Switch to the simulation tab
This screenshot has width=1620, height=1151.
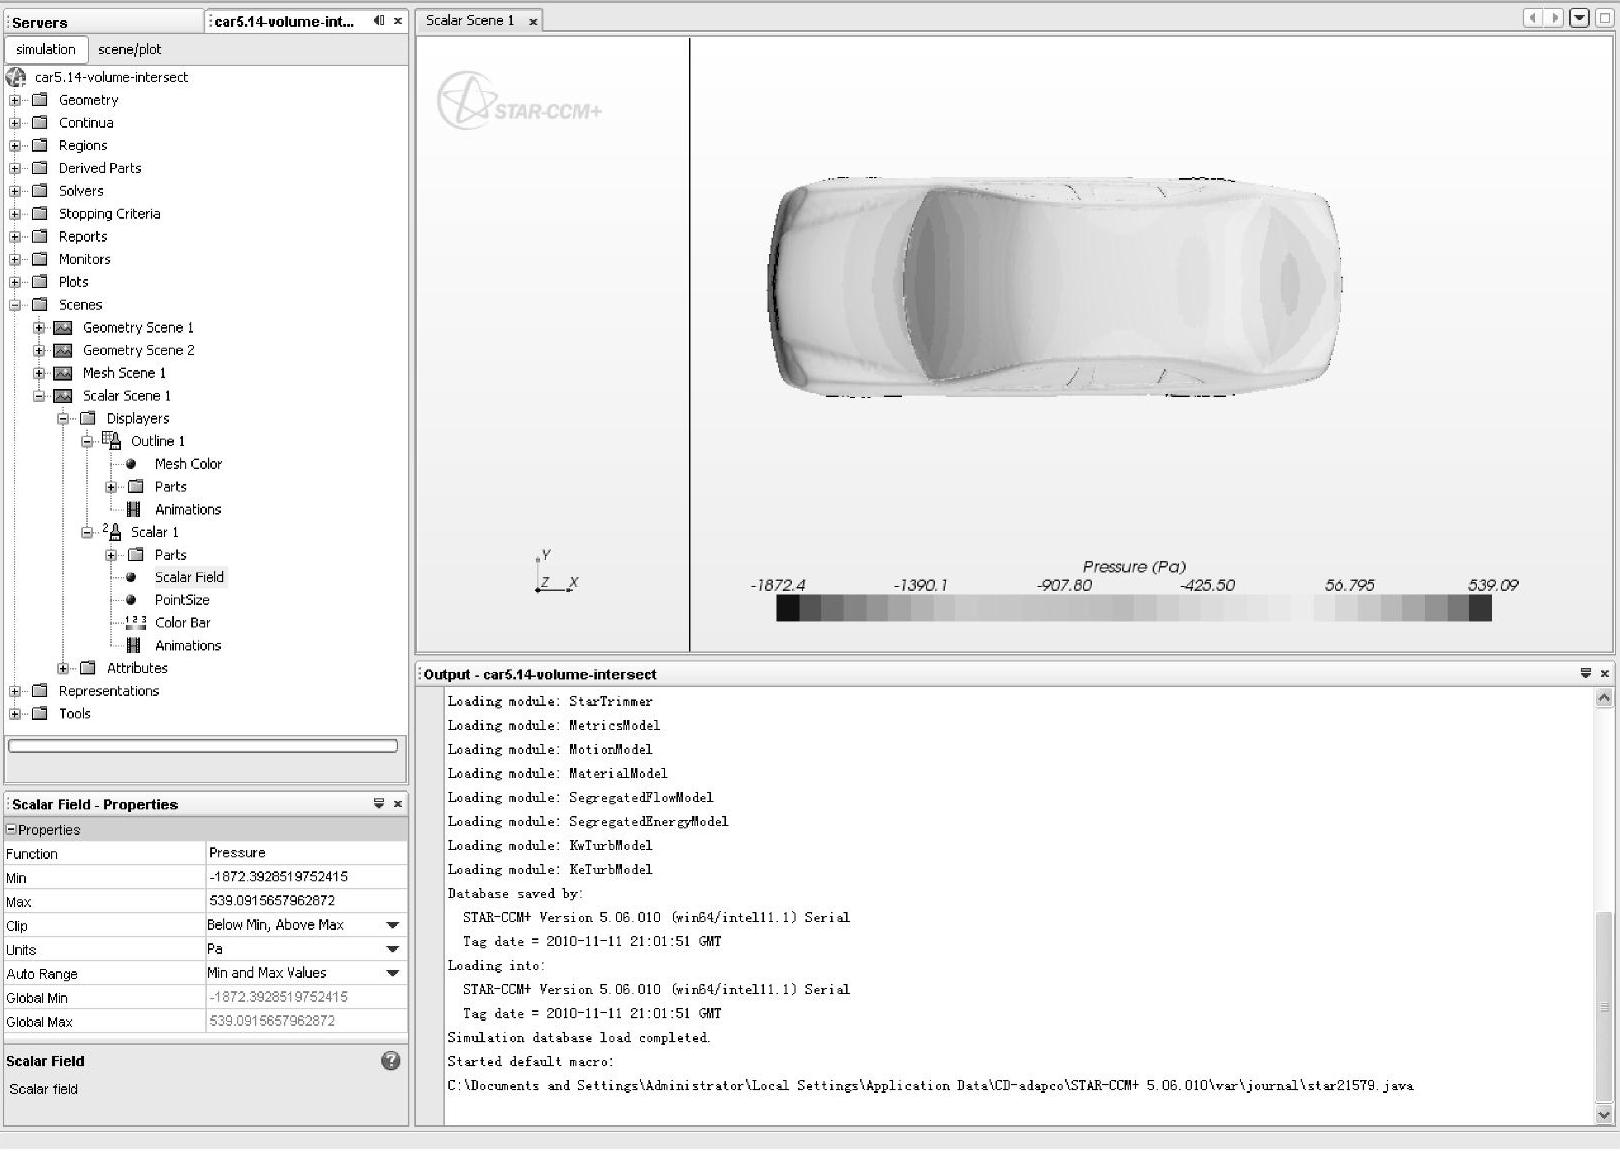coord(46,49)
